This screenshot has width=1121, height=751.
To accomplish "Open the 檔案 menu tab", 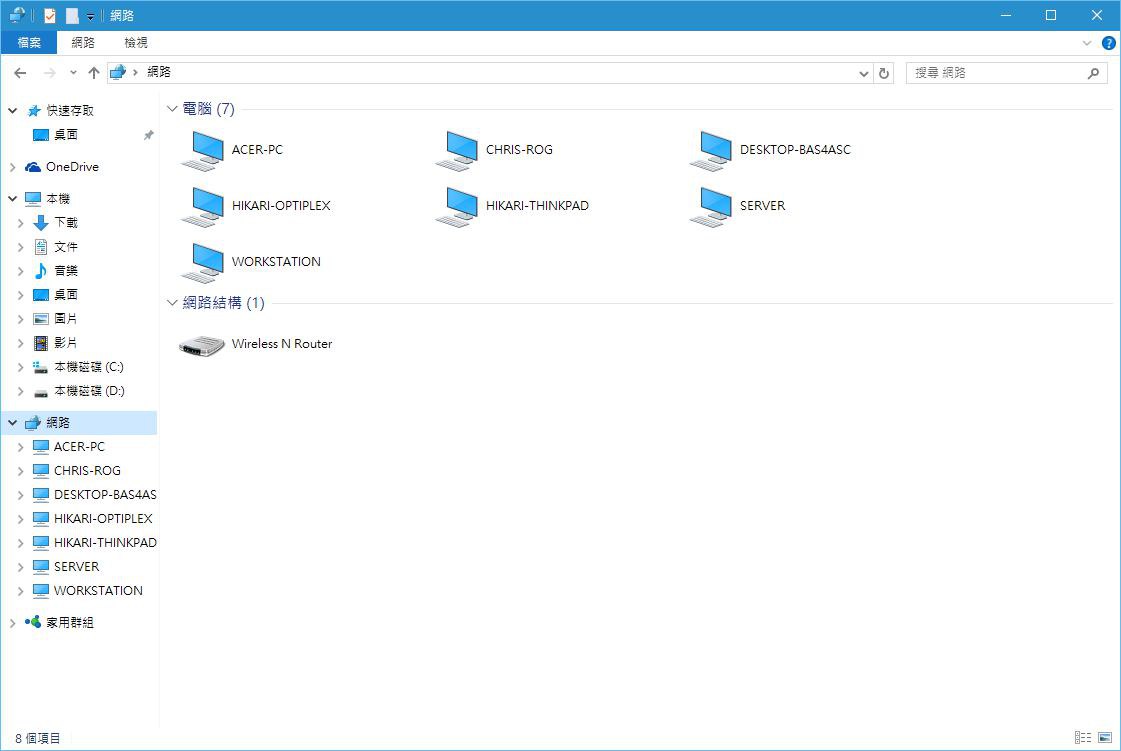I will pos(29,43).
